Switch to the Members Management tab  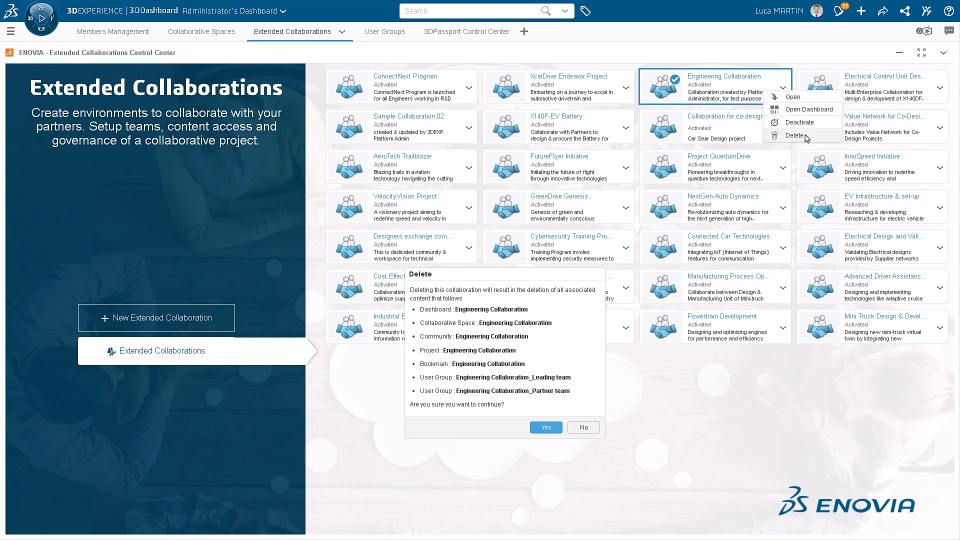pos(113,31)
